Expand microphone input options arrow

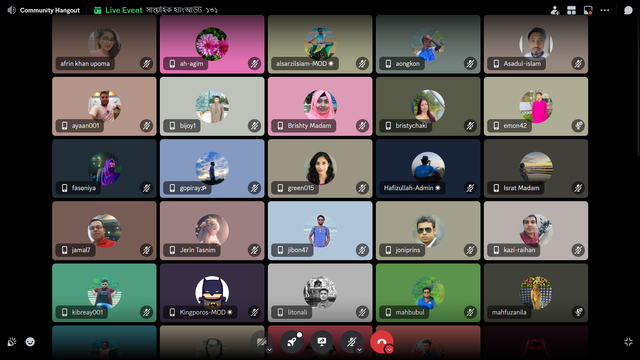pyautogui.click(x=359, y=349)
